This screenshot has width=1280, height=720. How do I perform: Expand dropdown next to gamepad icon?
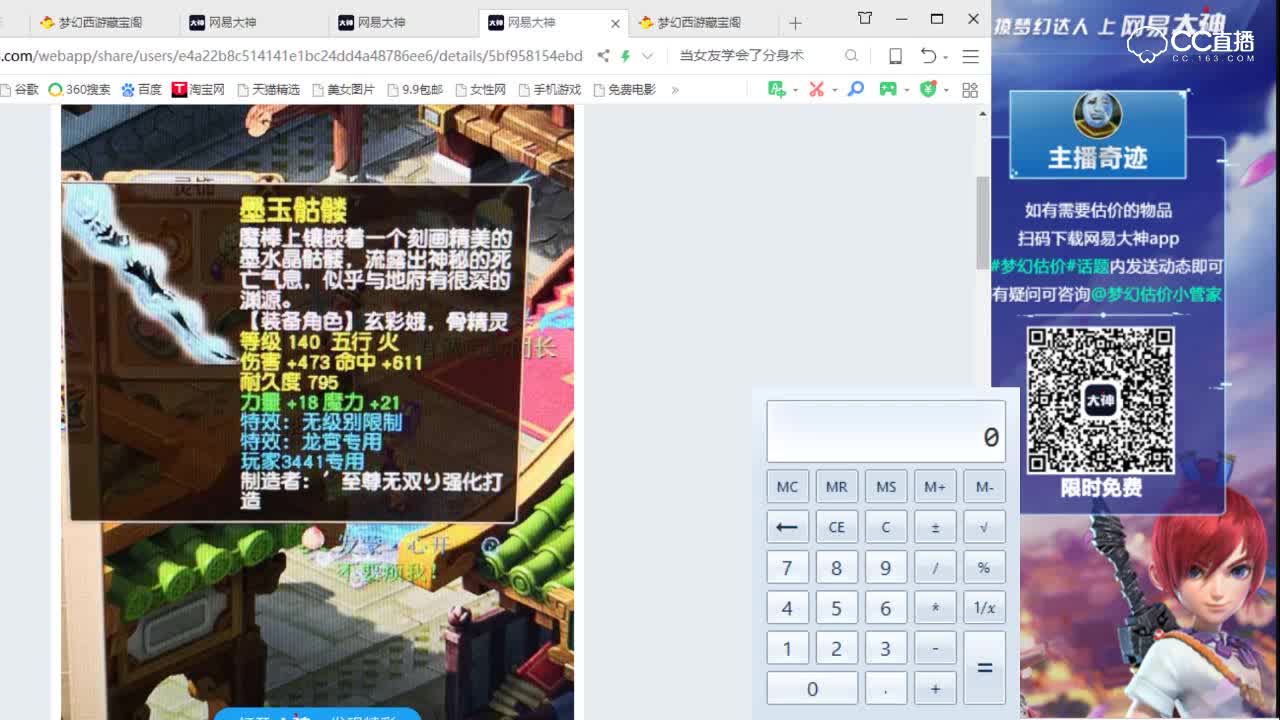(906, 90)
